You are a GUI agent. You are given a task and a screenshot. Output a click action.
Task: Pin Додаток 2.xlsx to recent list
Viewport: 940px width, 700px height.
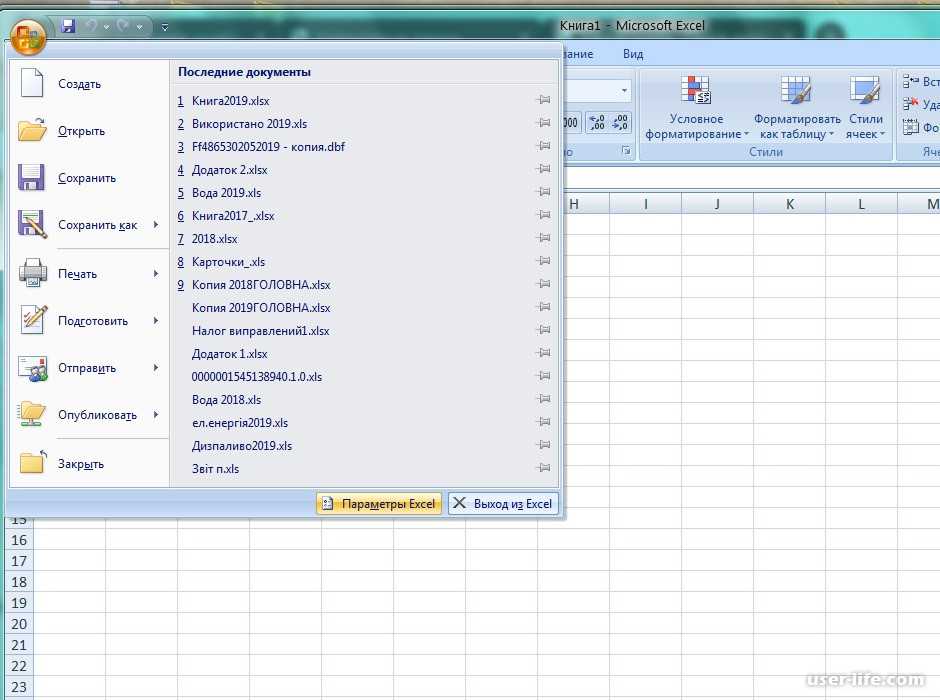click(x=543, y=168)
